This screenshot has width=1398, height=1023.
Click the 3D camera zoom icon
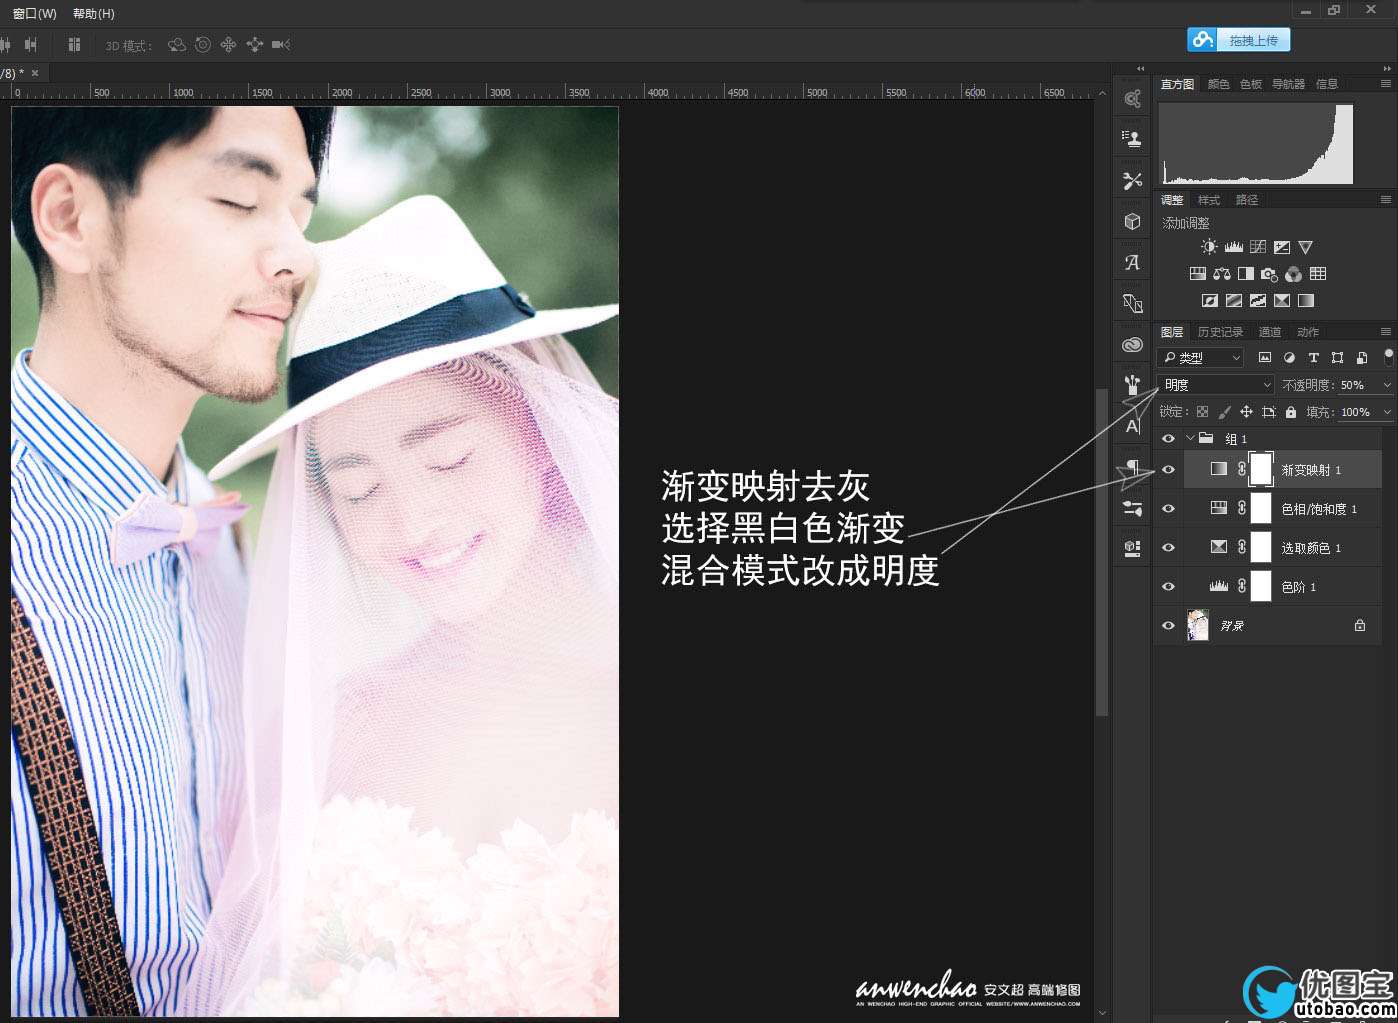[x=281, y=44]
